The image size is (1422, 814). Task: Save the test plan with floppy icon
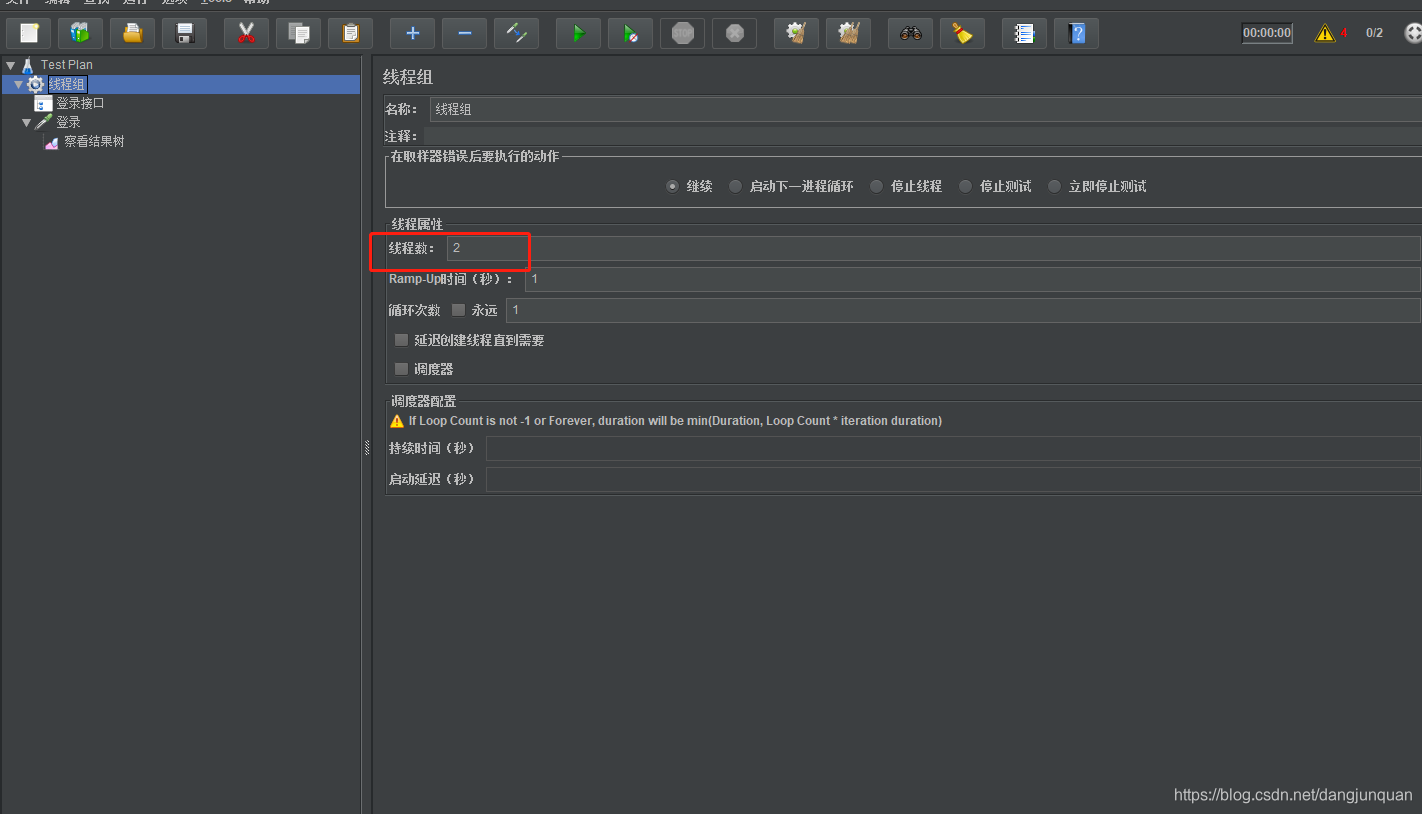click(x=185, y=33)
